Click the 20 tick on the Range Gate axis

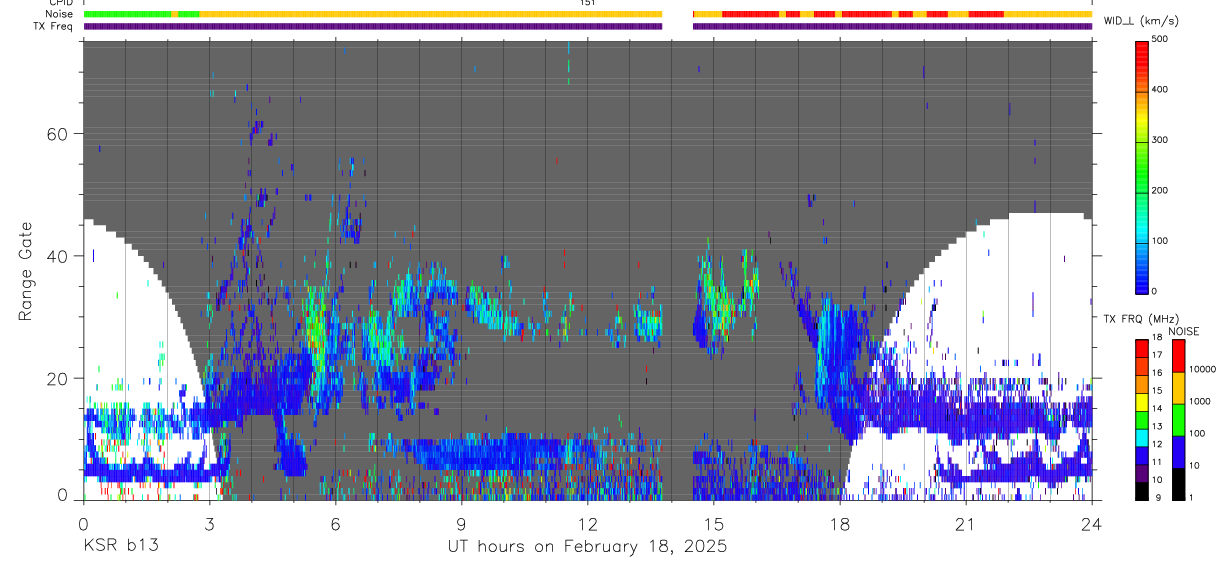pyautogui.click(x=57, y=378)
